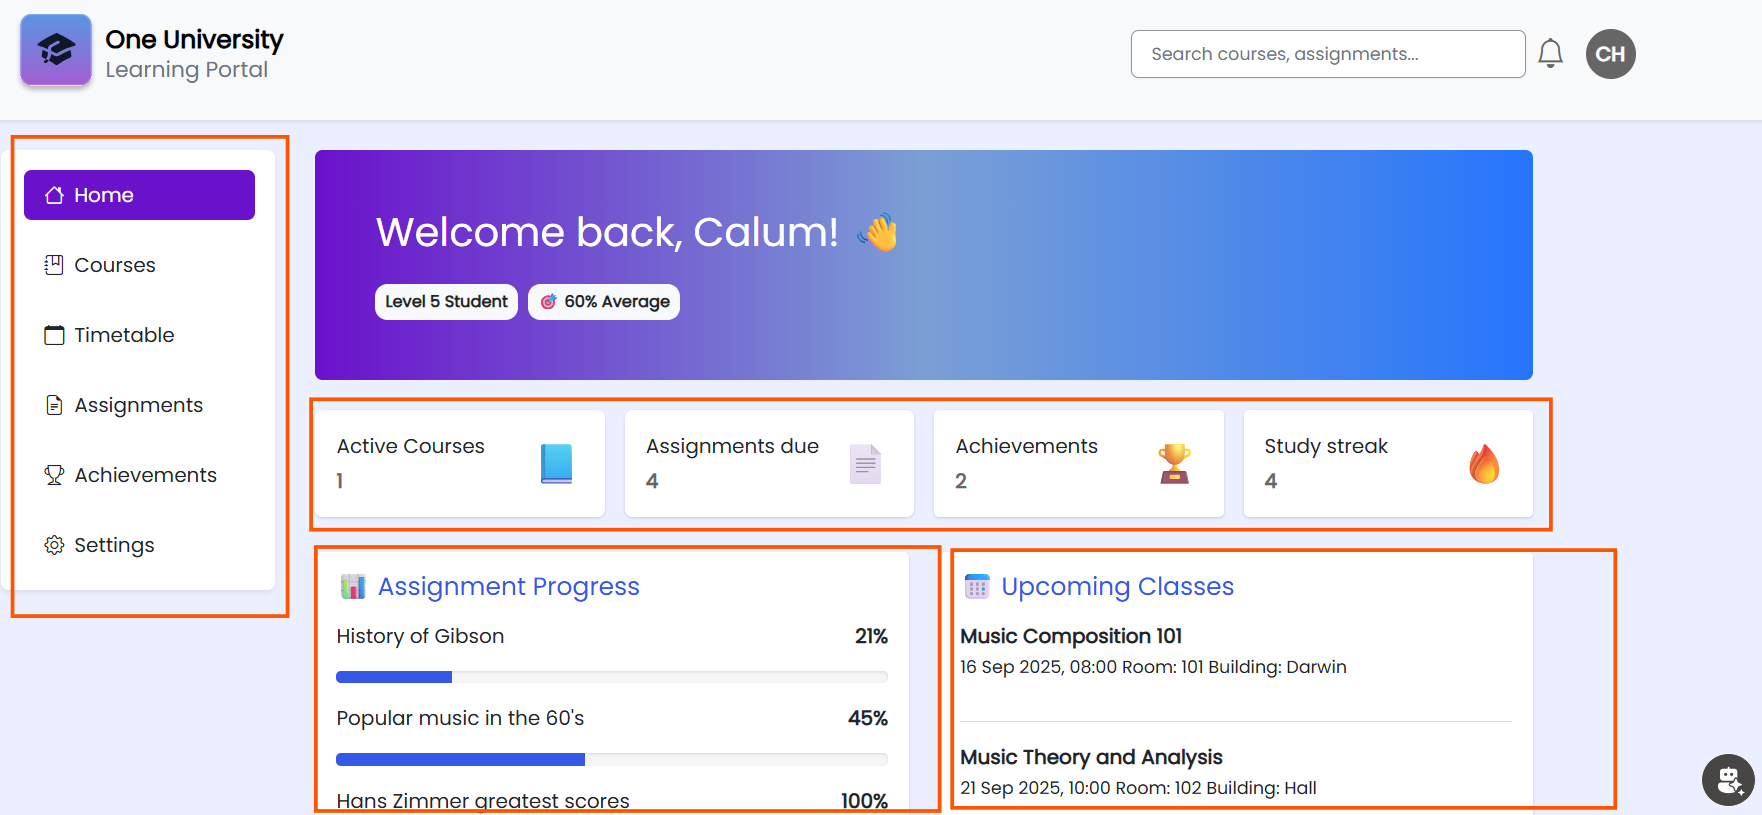
Task: Click the bar chart icon beside Assignment Progress
Action: 352,586
